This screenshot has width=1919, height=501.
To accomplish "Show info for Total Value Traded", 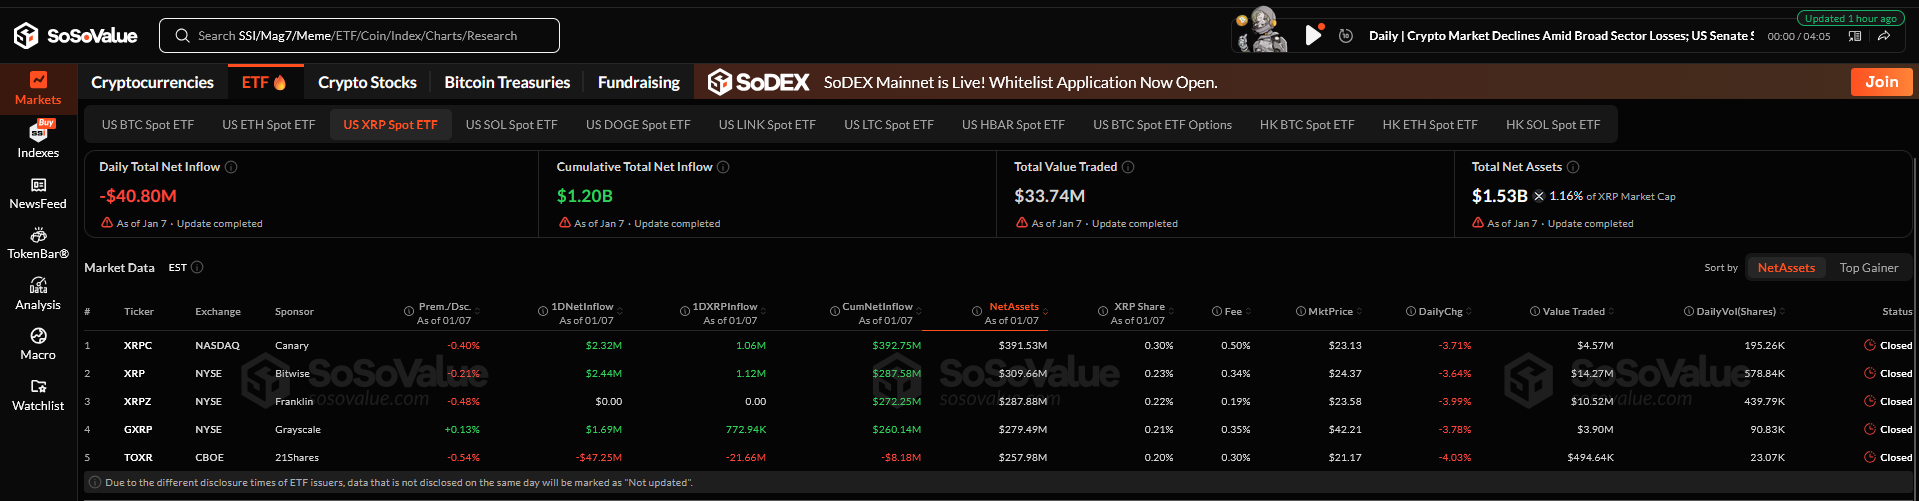I will coord(1128,167).
